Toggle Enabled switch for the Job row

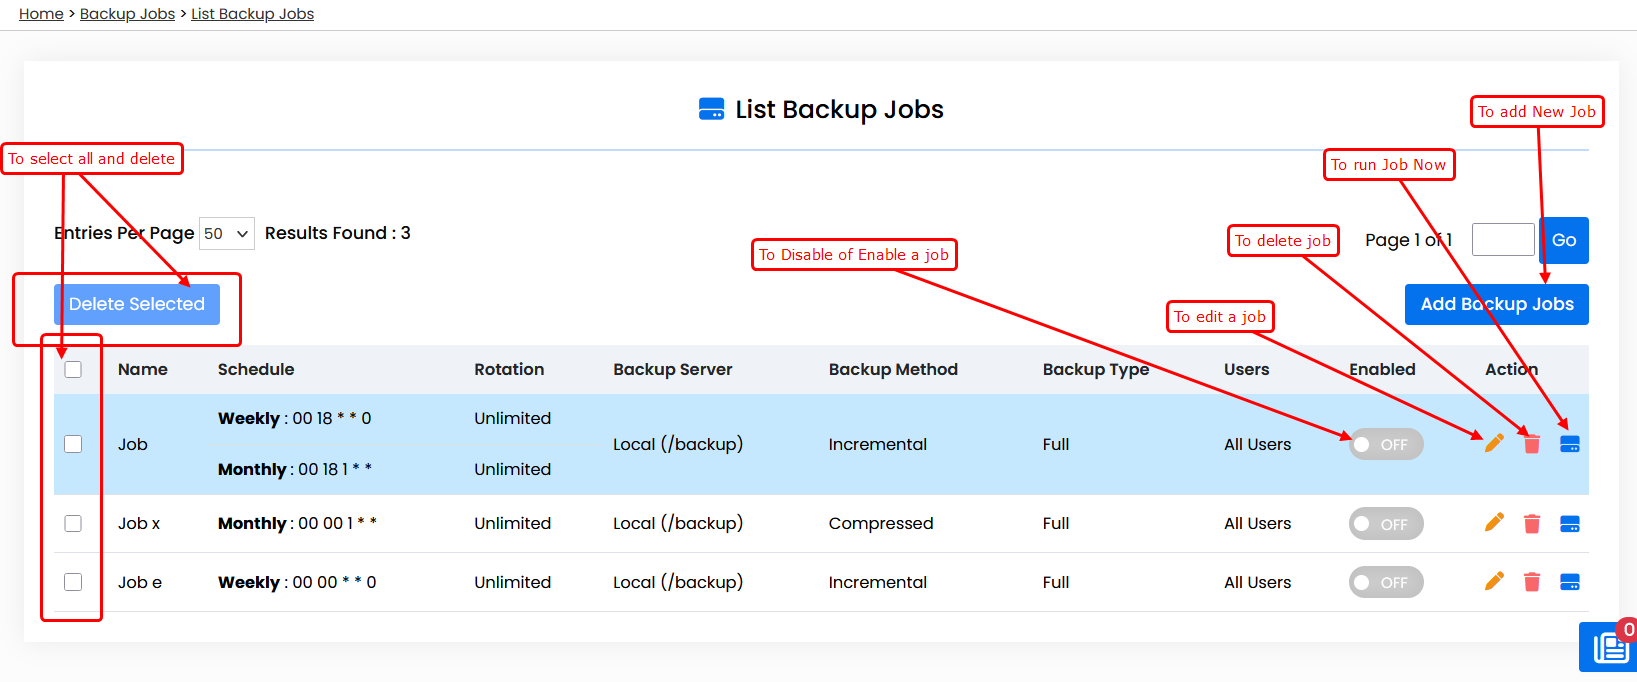tap(1386, 444)
